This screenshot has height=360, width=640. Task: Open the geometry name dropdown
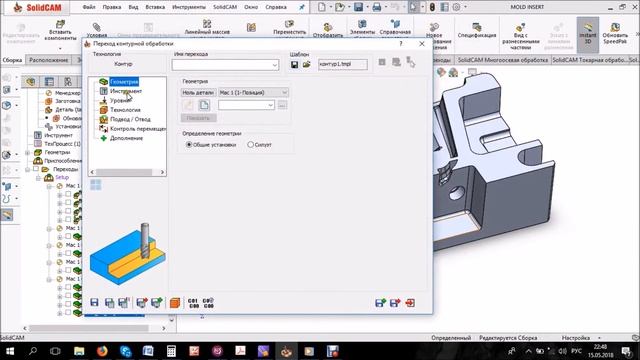(270, 105)
